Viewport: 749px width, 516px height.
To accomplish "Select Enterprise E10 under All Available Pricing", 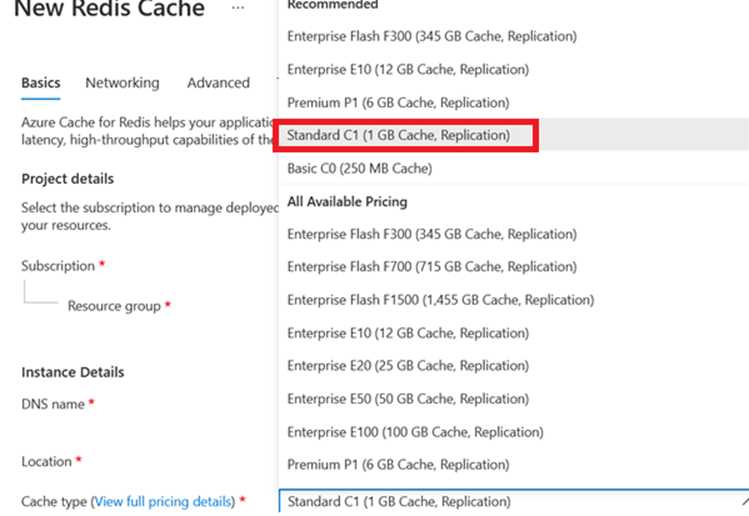I will [408, 333].
